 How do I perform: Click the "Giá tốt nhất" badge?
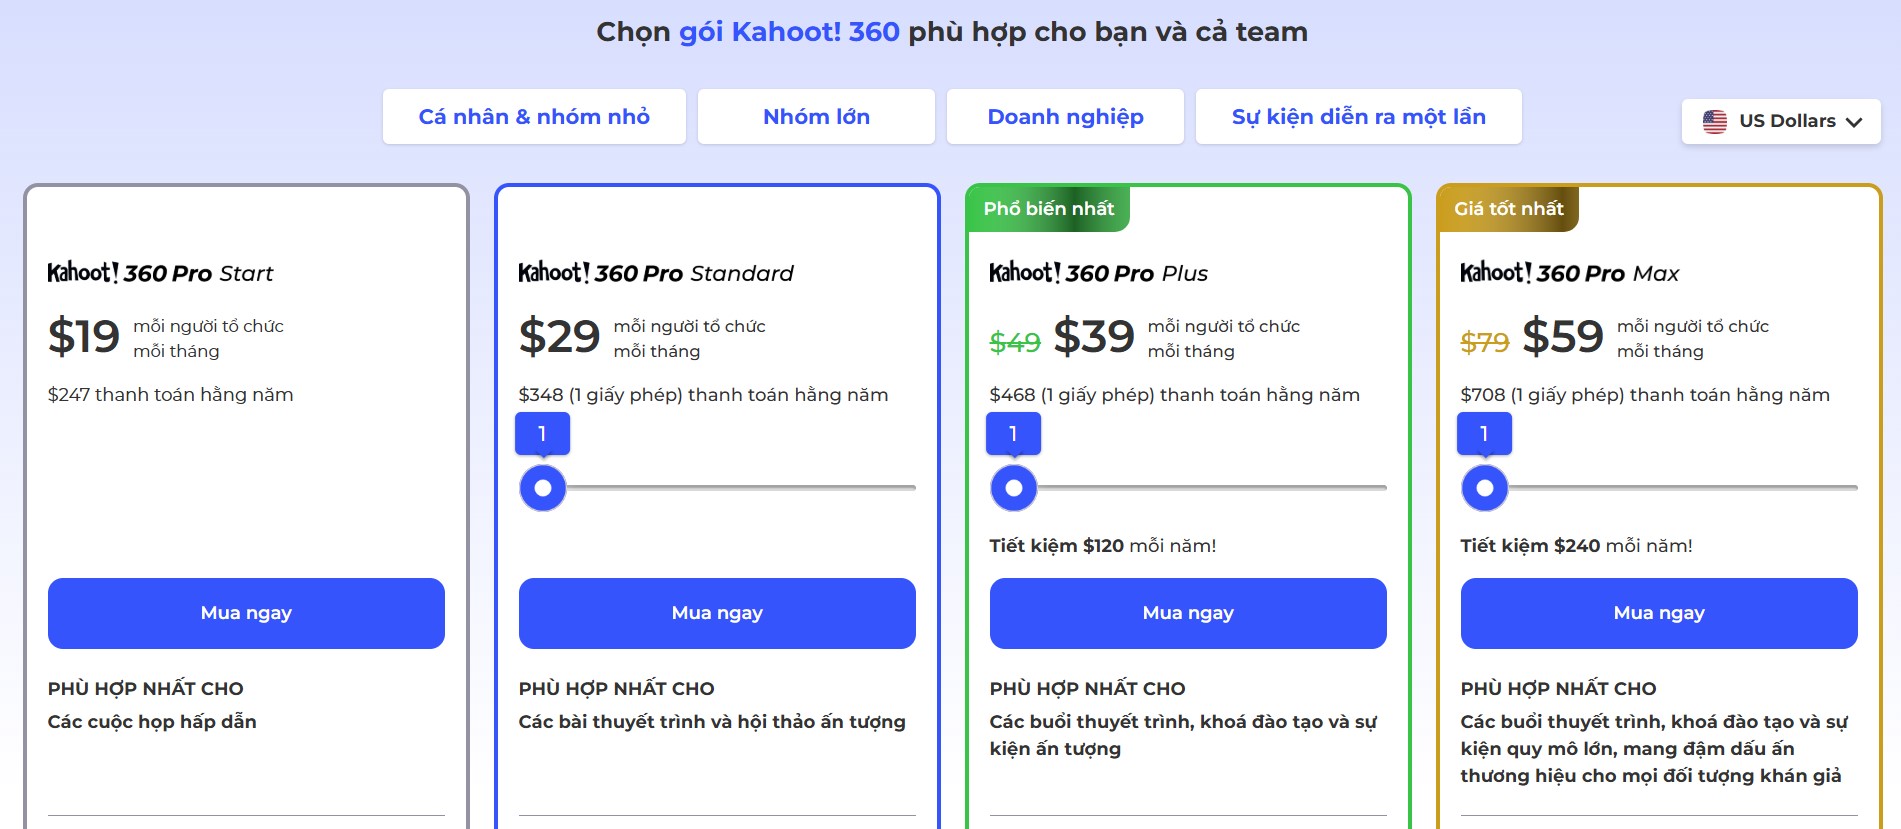point(1508,209)
